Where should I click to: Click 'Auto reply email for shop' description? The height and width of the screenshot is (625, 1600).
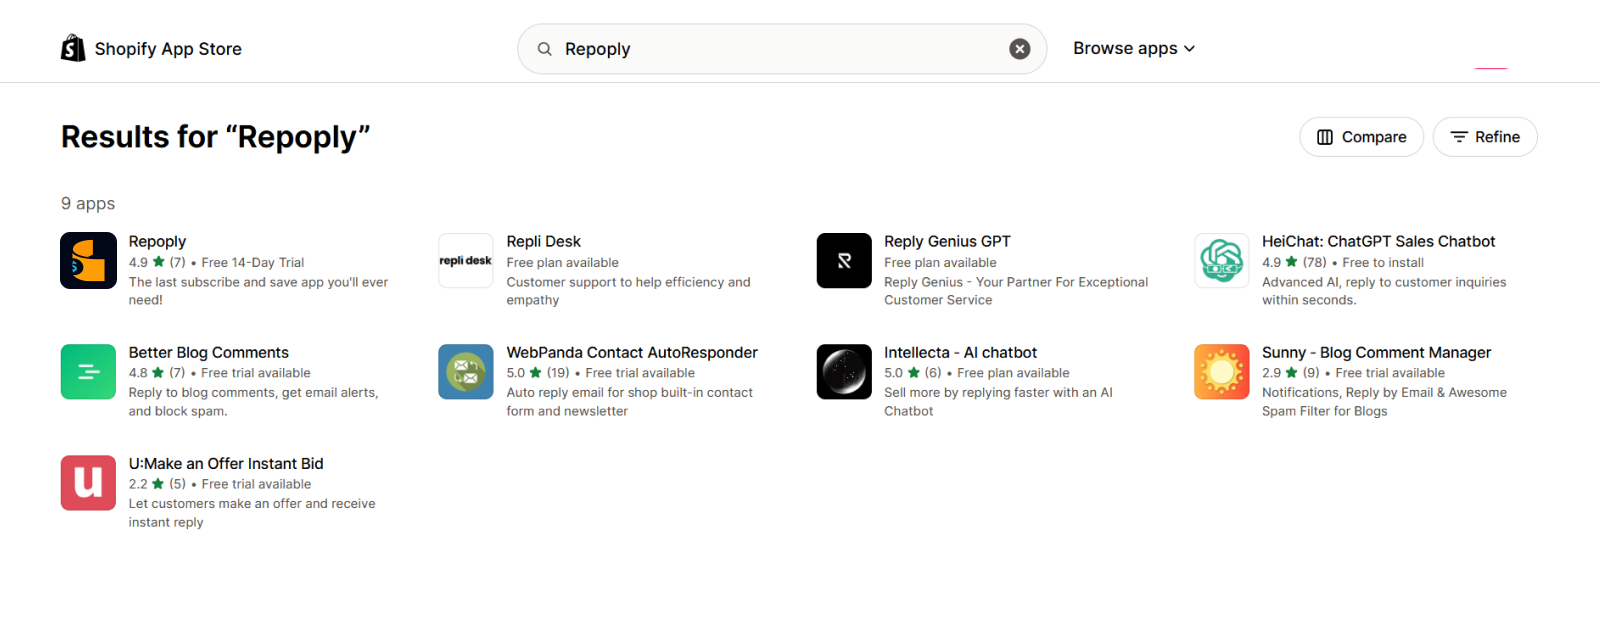(629, 402)
